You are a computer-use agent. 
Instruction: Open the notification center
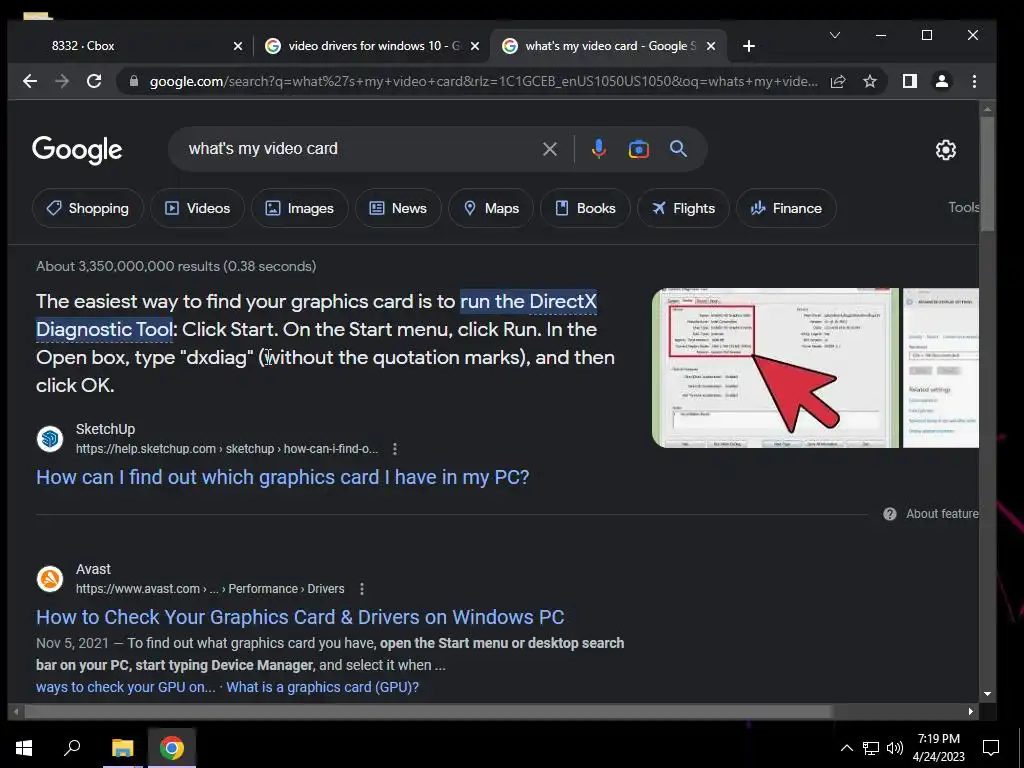coord(991,748)
